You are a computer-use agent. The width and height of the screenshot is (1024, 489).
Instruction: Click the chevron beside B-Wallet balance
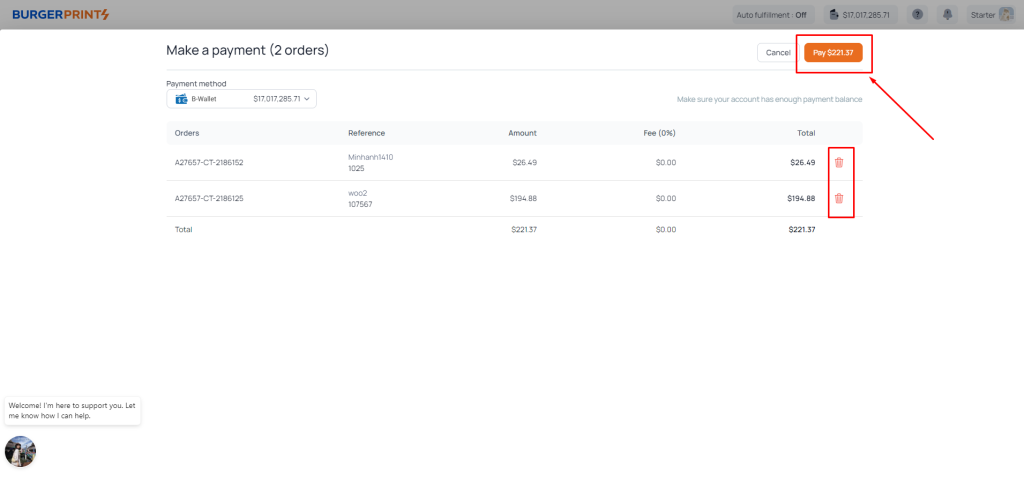308,99
